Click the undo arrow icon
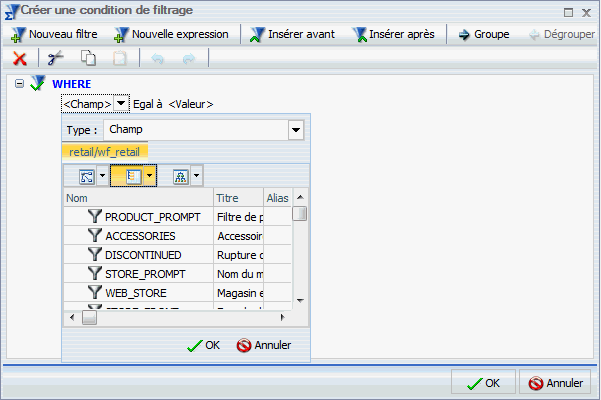This screenshot has height=400, width=601. (158, 59)
